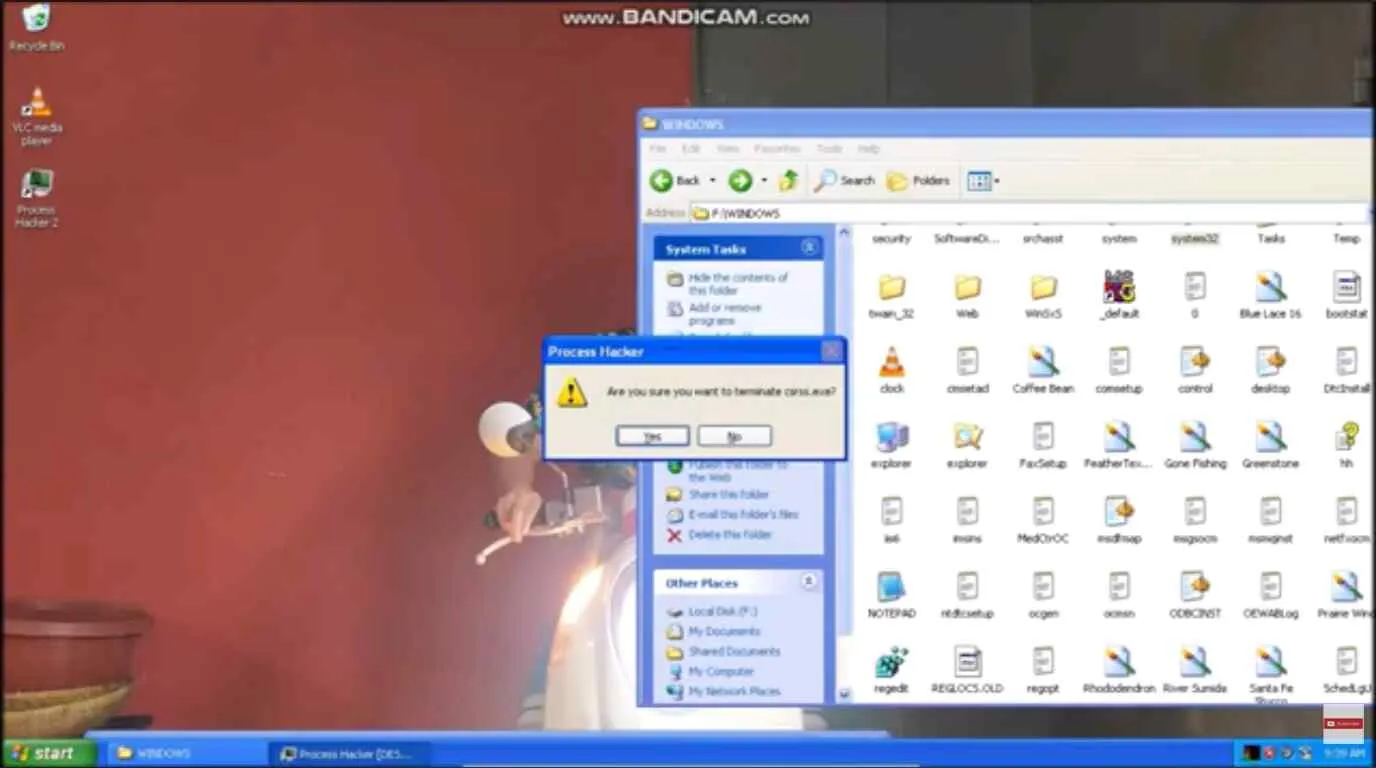Select the ODBCINST file icon

pos(1195,596)
